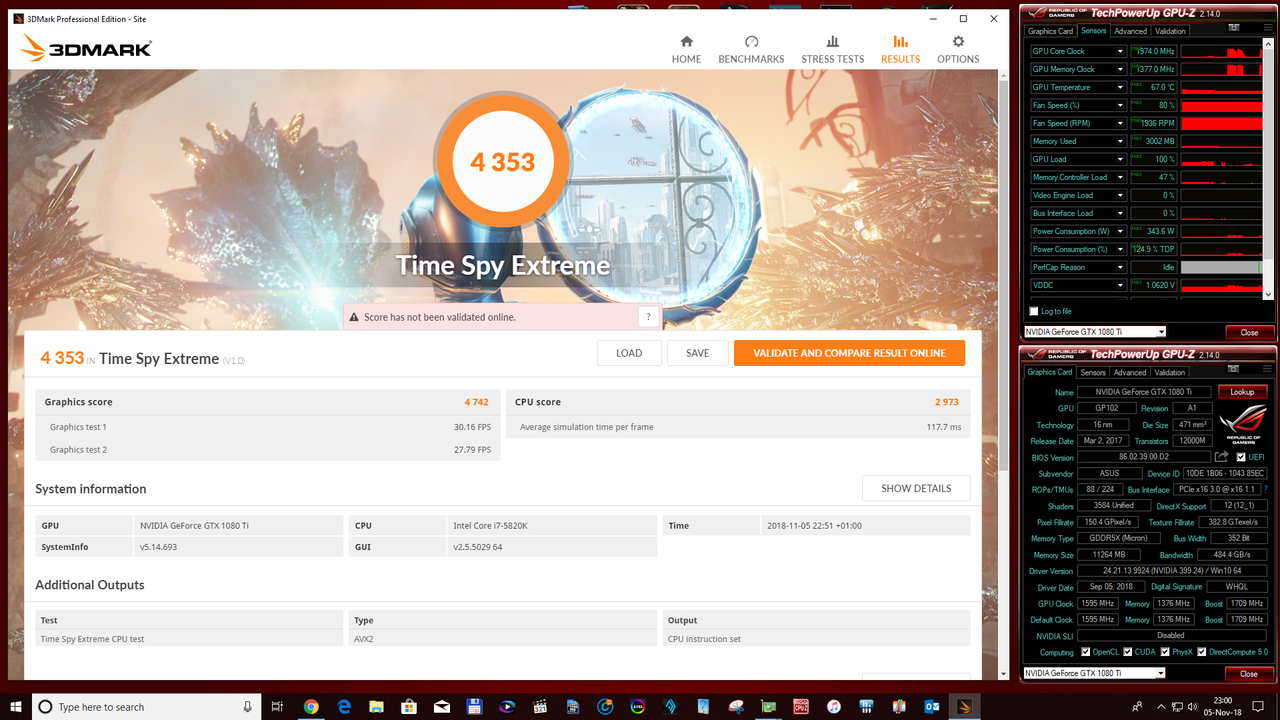Toggle the UEFI checkbox in GPU-Z
Viewport: 1280px width, 720px height.
pos(1241,457)
